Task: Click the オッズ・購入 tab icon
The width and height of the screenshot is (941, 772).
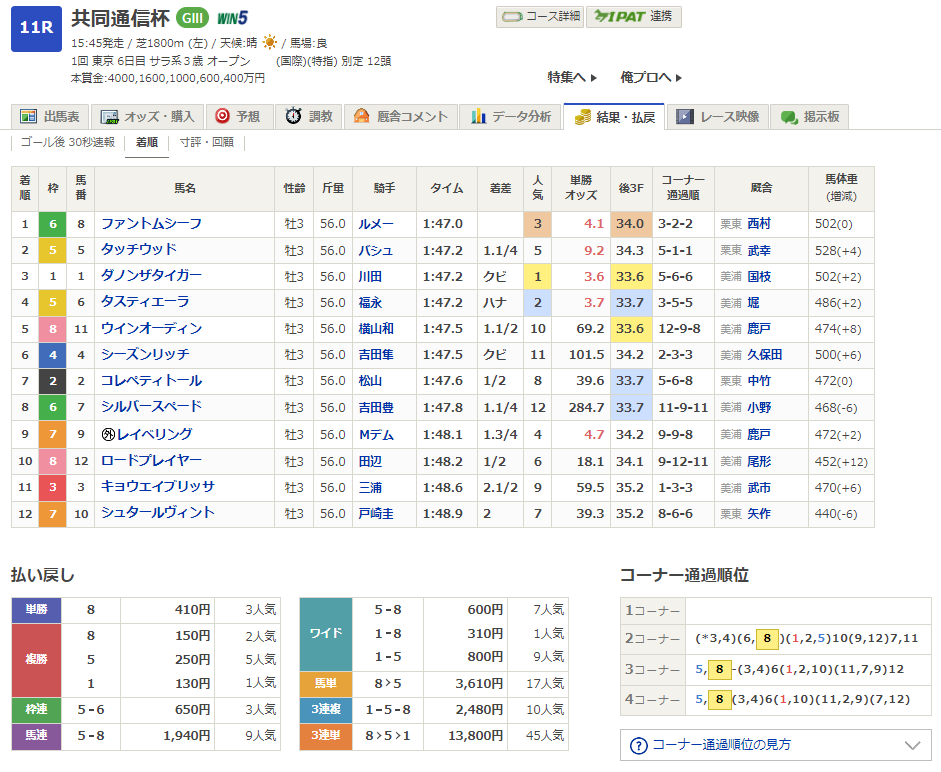Action: 109,117
